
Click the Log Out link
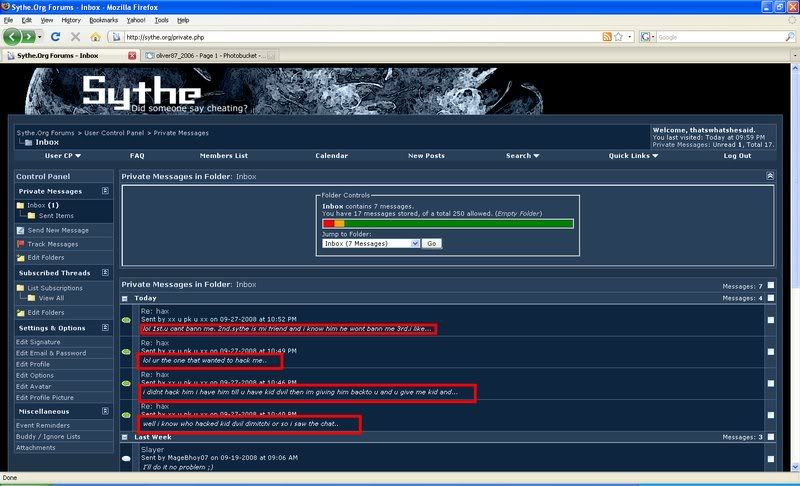(x=737, y=156)
